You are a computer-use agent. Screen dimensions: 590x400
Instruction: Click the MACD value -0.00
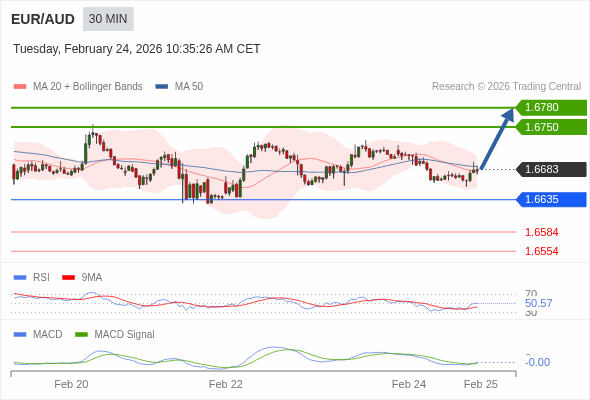(537, 362)
